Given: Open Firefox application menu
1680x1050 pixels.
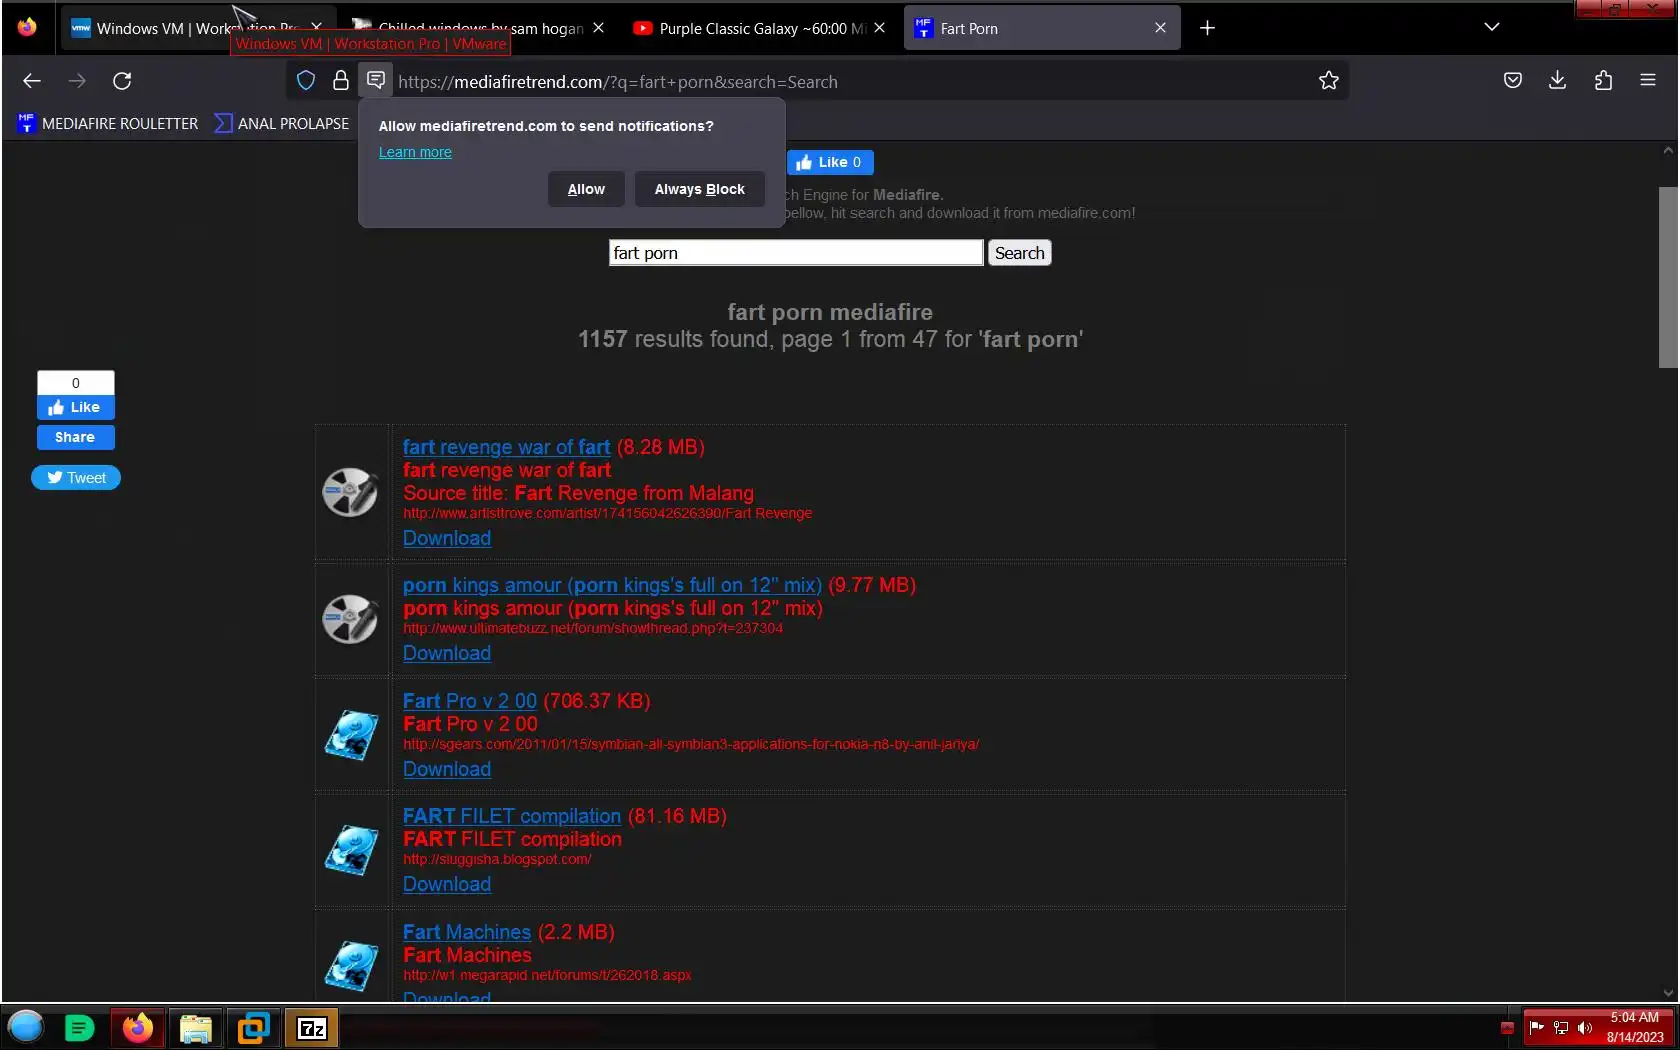Looking at the screenshot, I should [1648, 81].
